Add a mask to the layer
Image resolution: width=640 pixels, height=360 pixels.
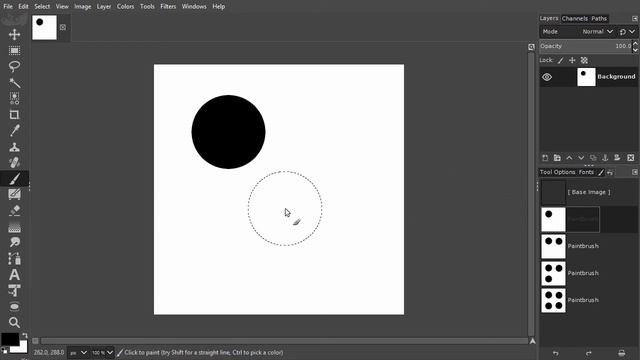click(x=617, y=158)
